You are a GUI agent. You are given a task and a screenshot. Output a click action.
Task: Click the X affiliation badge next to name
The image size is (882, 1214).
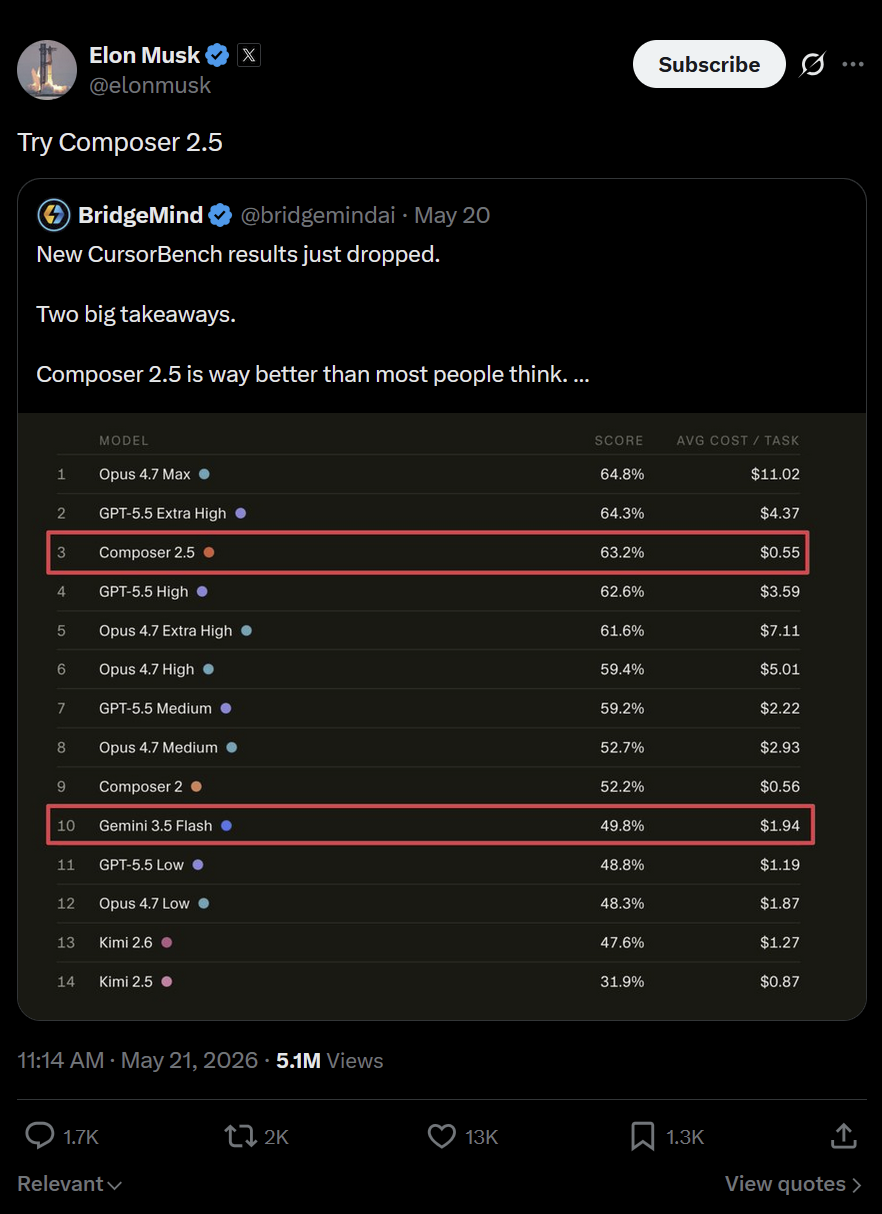(x=249, y=55)
